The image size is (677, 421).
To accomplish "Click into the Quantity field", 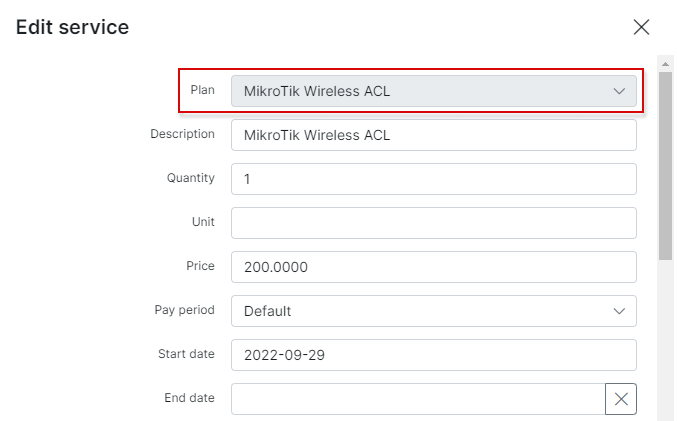I will click(433, 179).
